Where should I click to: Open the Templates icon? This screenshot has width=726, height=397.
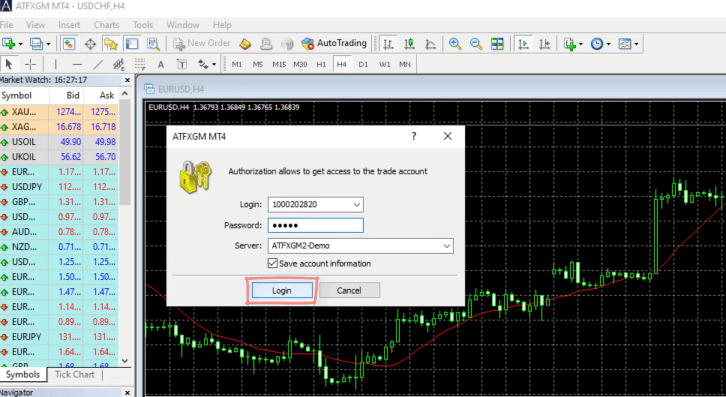625,44
